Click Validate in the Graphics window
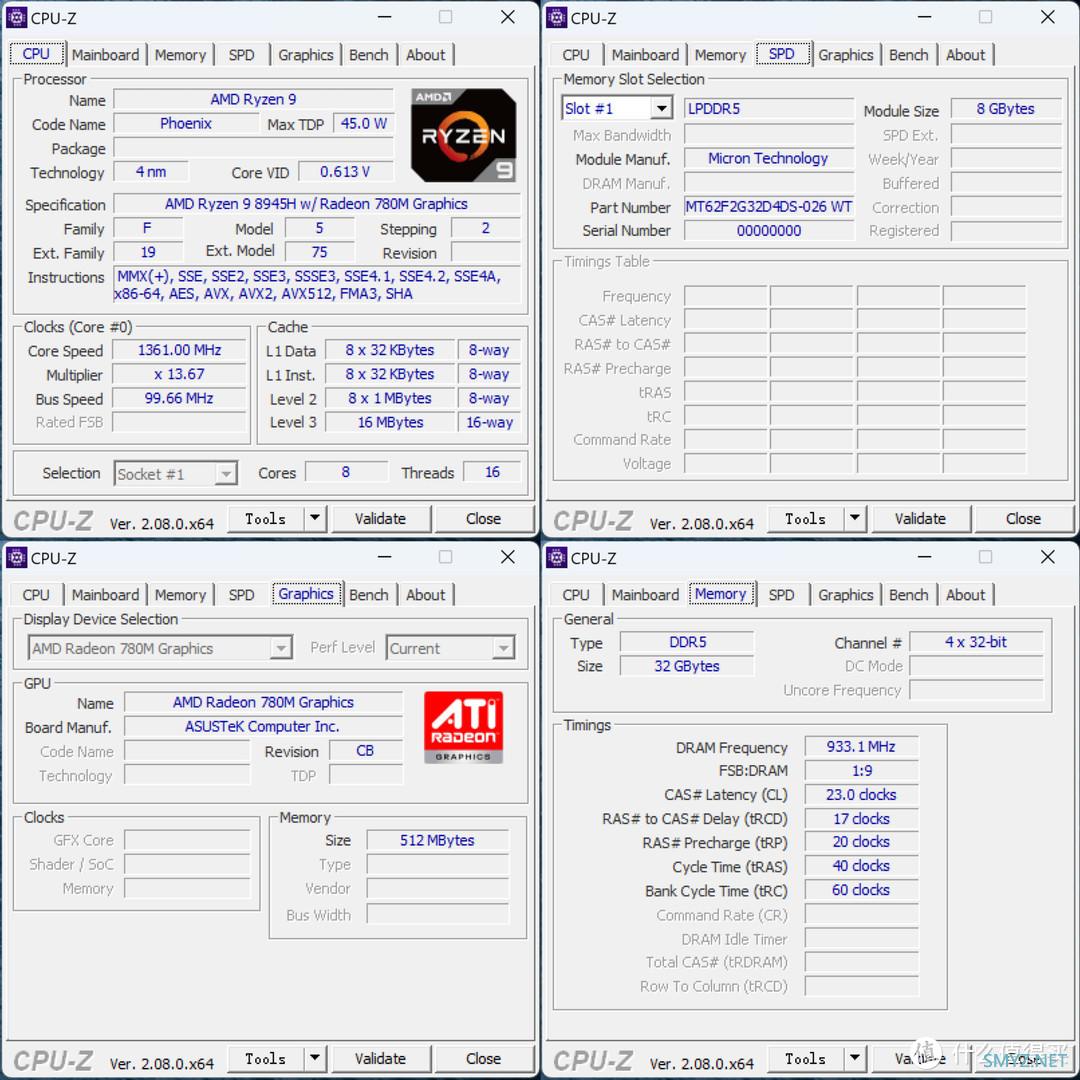 click(380, 1058)
